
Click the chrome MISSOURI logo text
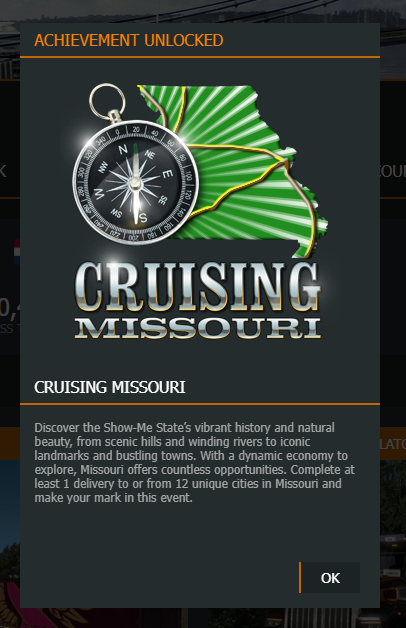click(x=197, y=328)
